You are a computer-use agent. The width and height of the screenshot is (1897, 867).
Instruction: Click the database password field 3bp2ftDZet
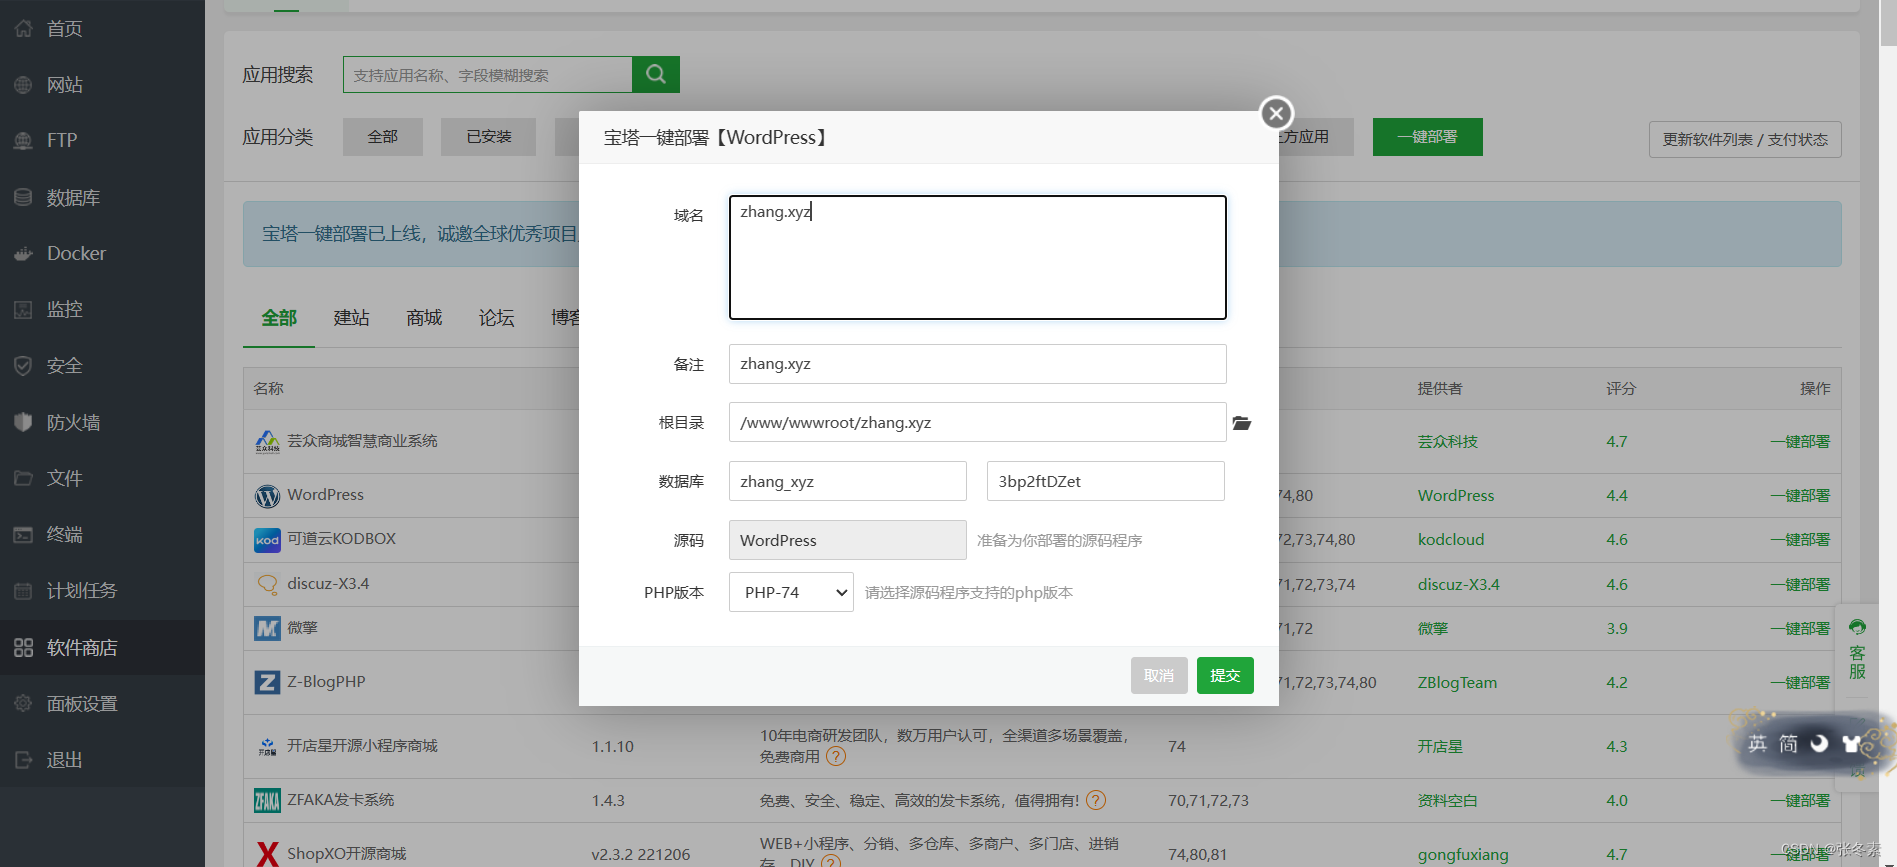coord(1106,481)
